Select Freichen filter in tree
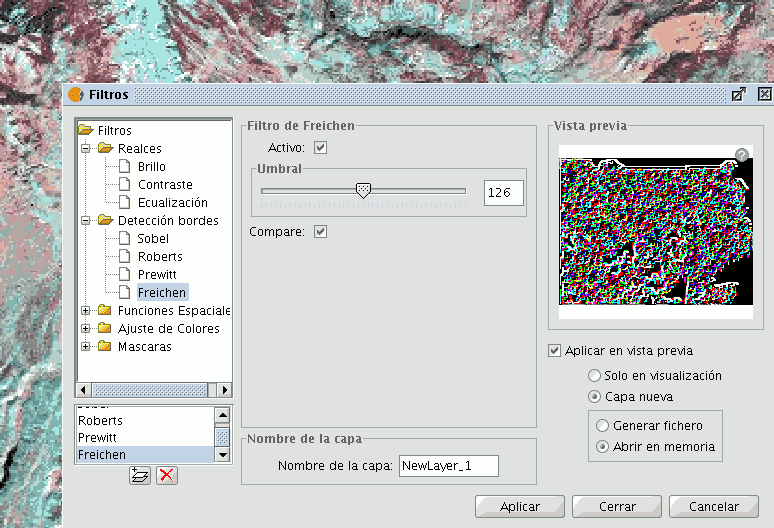The image size is (774, 528). [x=162, y=293]
